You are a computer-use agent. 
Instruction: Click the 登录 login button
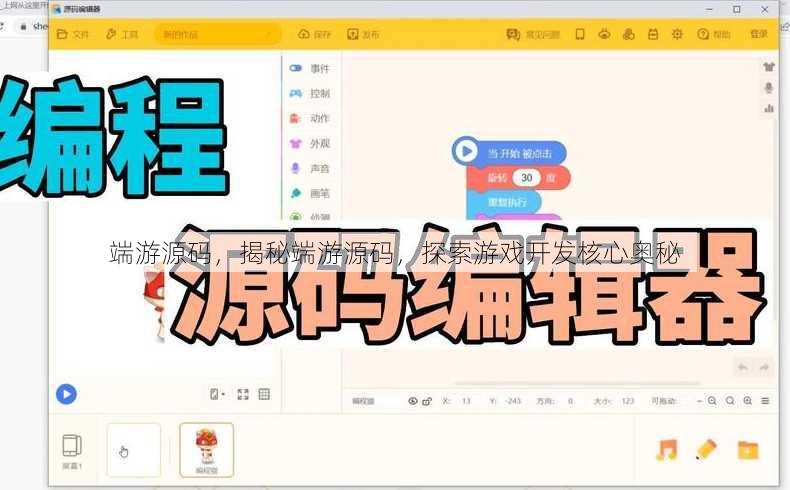pyautogui.click(x=759, y=34)
